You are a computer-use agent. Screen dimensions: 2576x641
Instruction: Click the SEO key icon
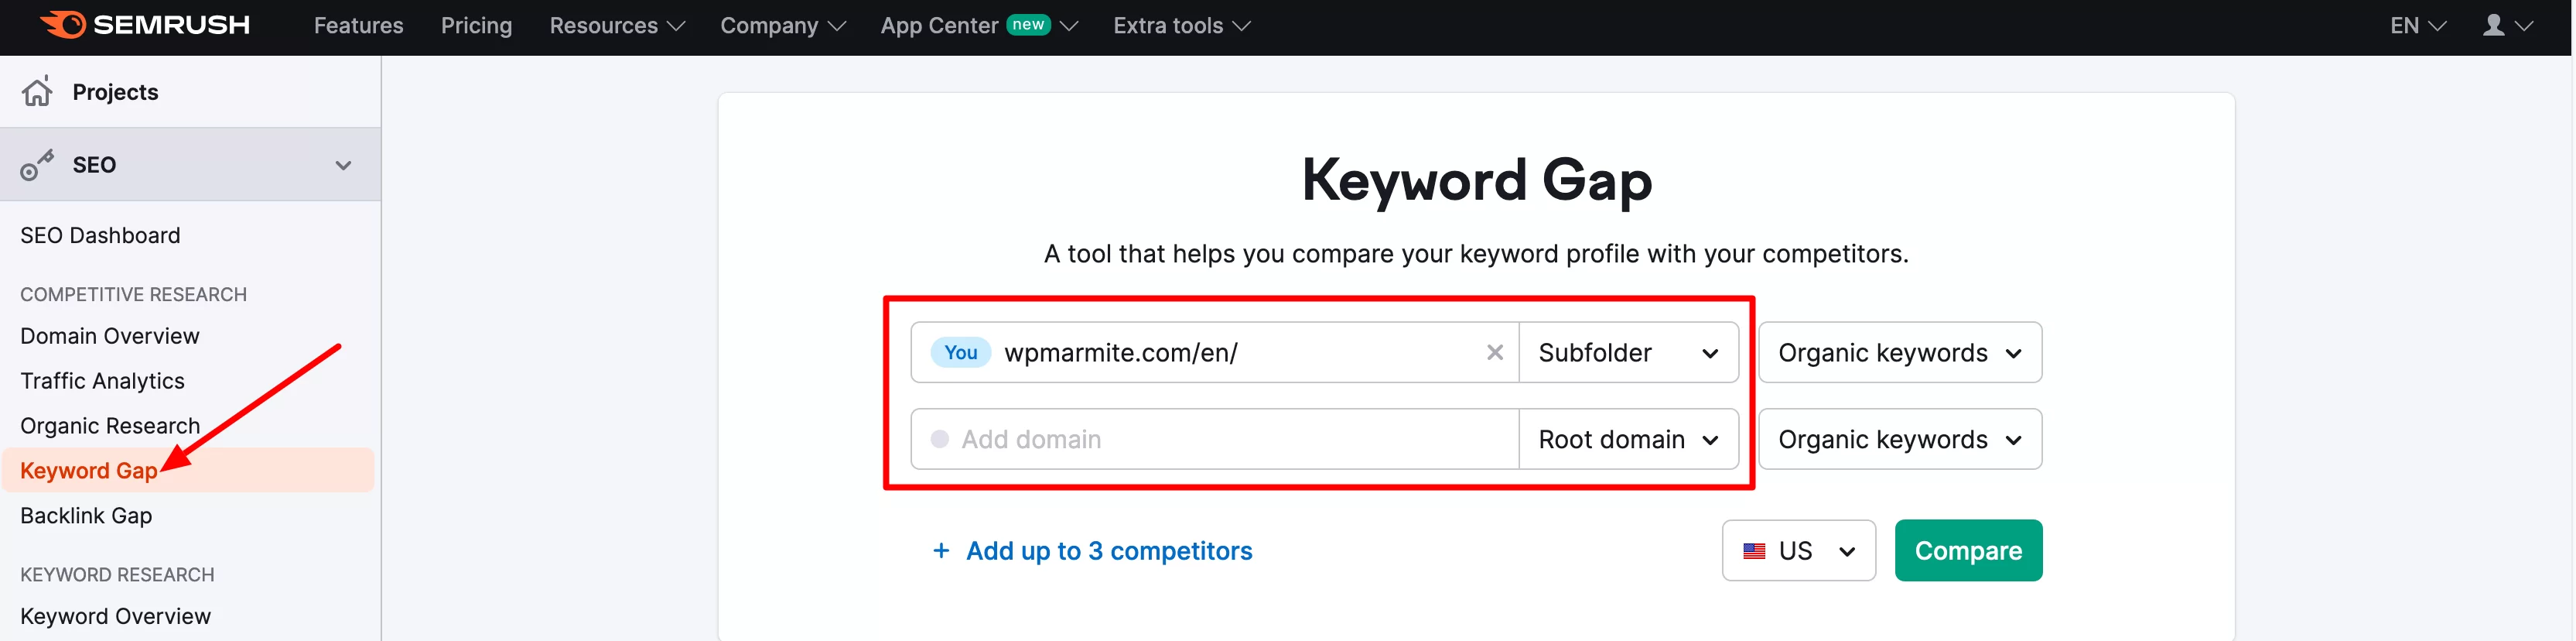(37, 165)
